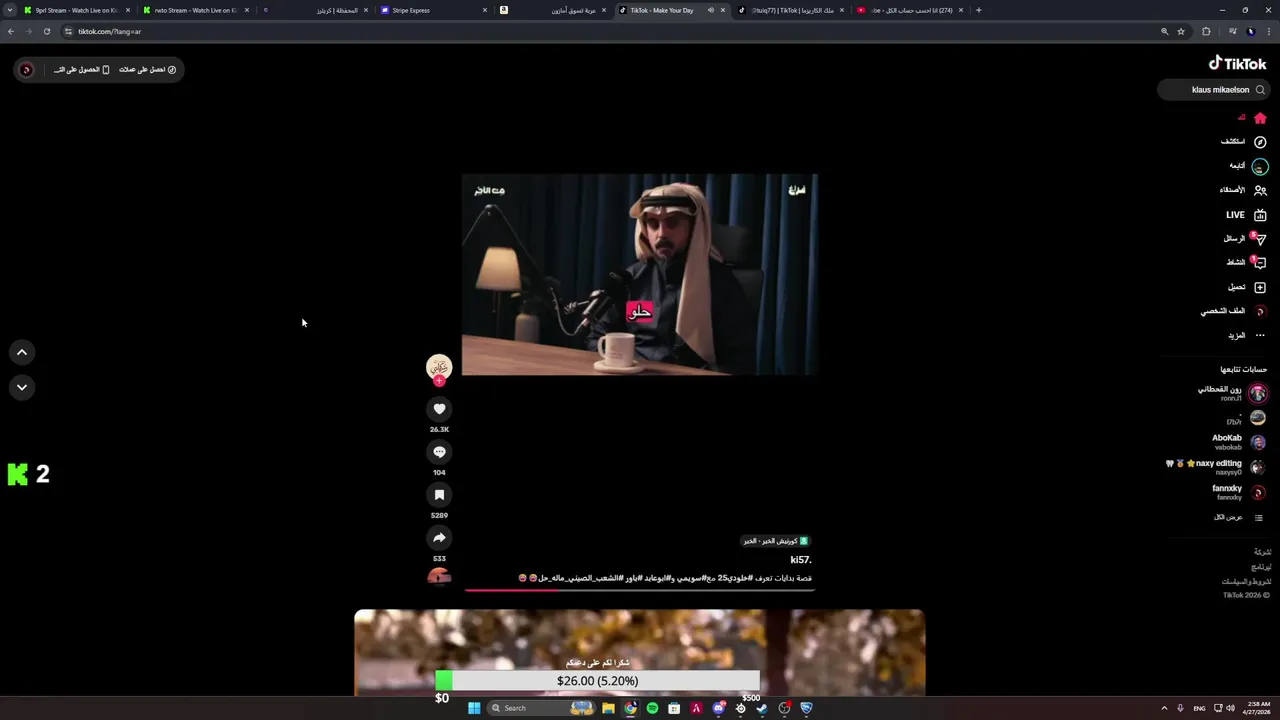Click round avatar icon at top-left pill
1280x720 pixels.
(x=27, y=70)
